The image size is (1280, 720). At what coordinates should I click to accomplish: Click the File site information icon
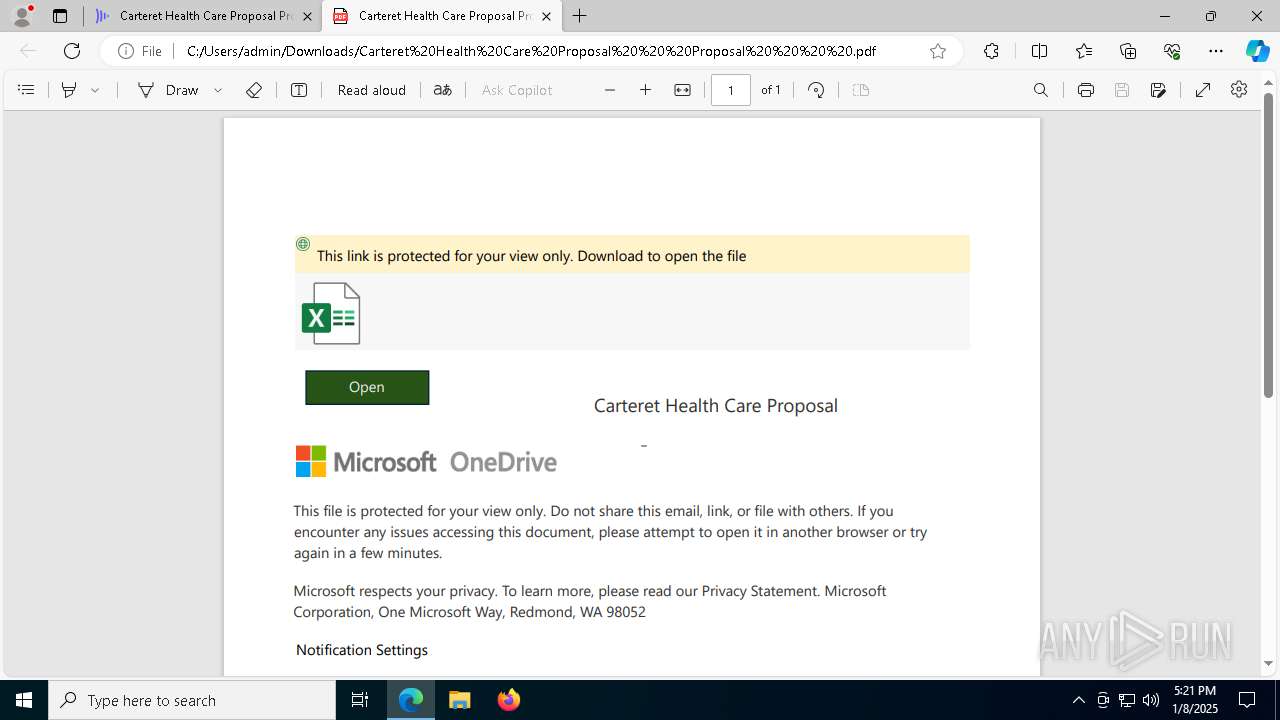[x=140, y=51]
